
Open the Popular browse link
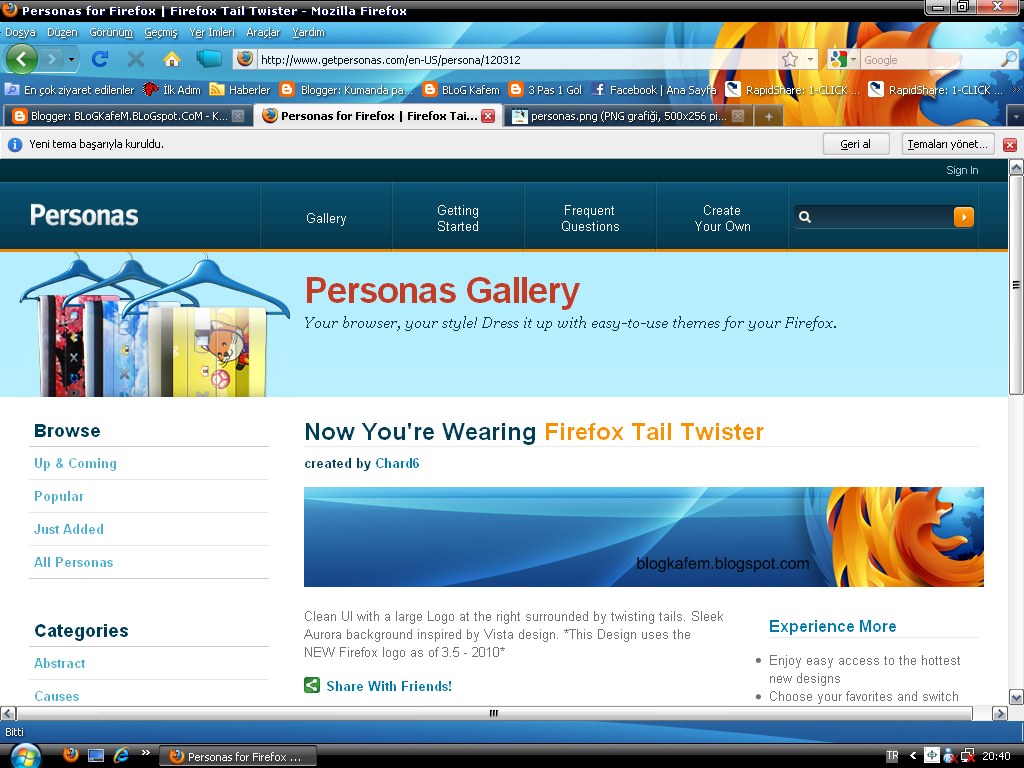pos(59,496)
